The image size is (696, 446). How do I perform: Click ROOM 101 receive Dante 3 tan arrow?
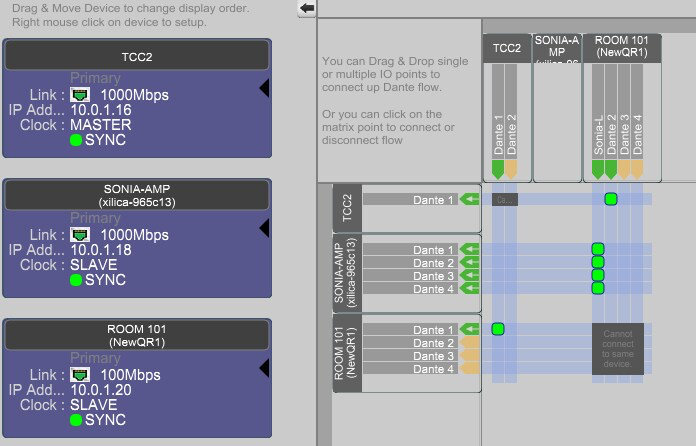tap(470, 355)
